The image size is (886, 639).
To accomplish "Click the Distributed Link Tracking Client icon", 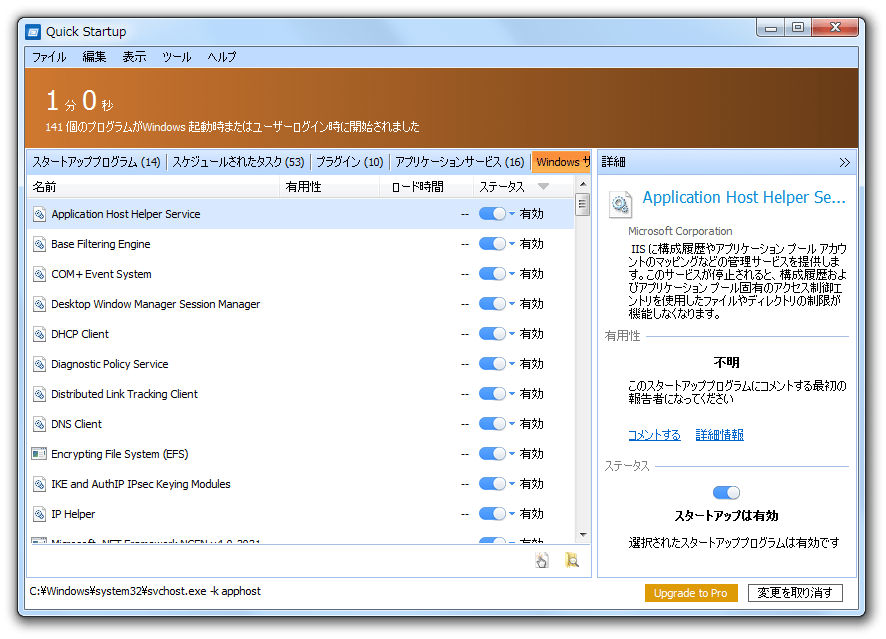I will coord(39,394).
